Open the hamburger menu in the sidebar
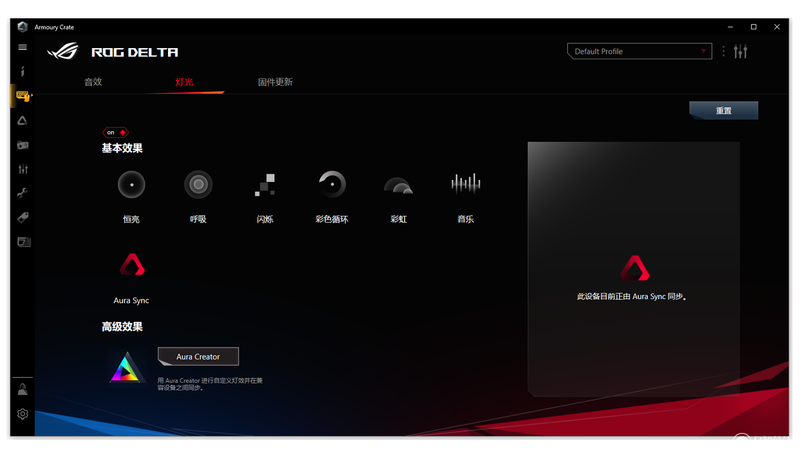Screen dimensions: 800x458 [x=22, y=47]
